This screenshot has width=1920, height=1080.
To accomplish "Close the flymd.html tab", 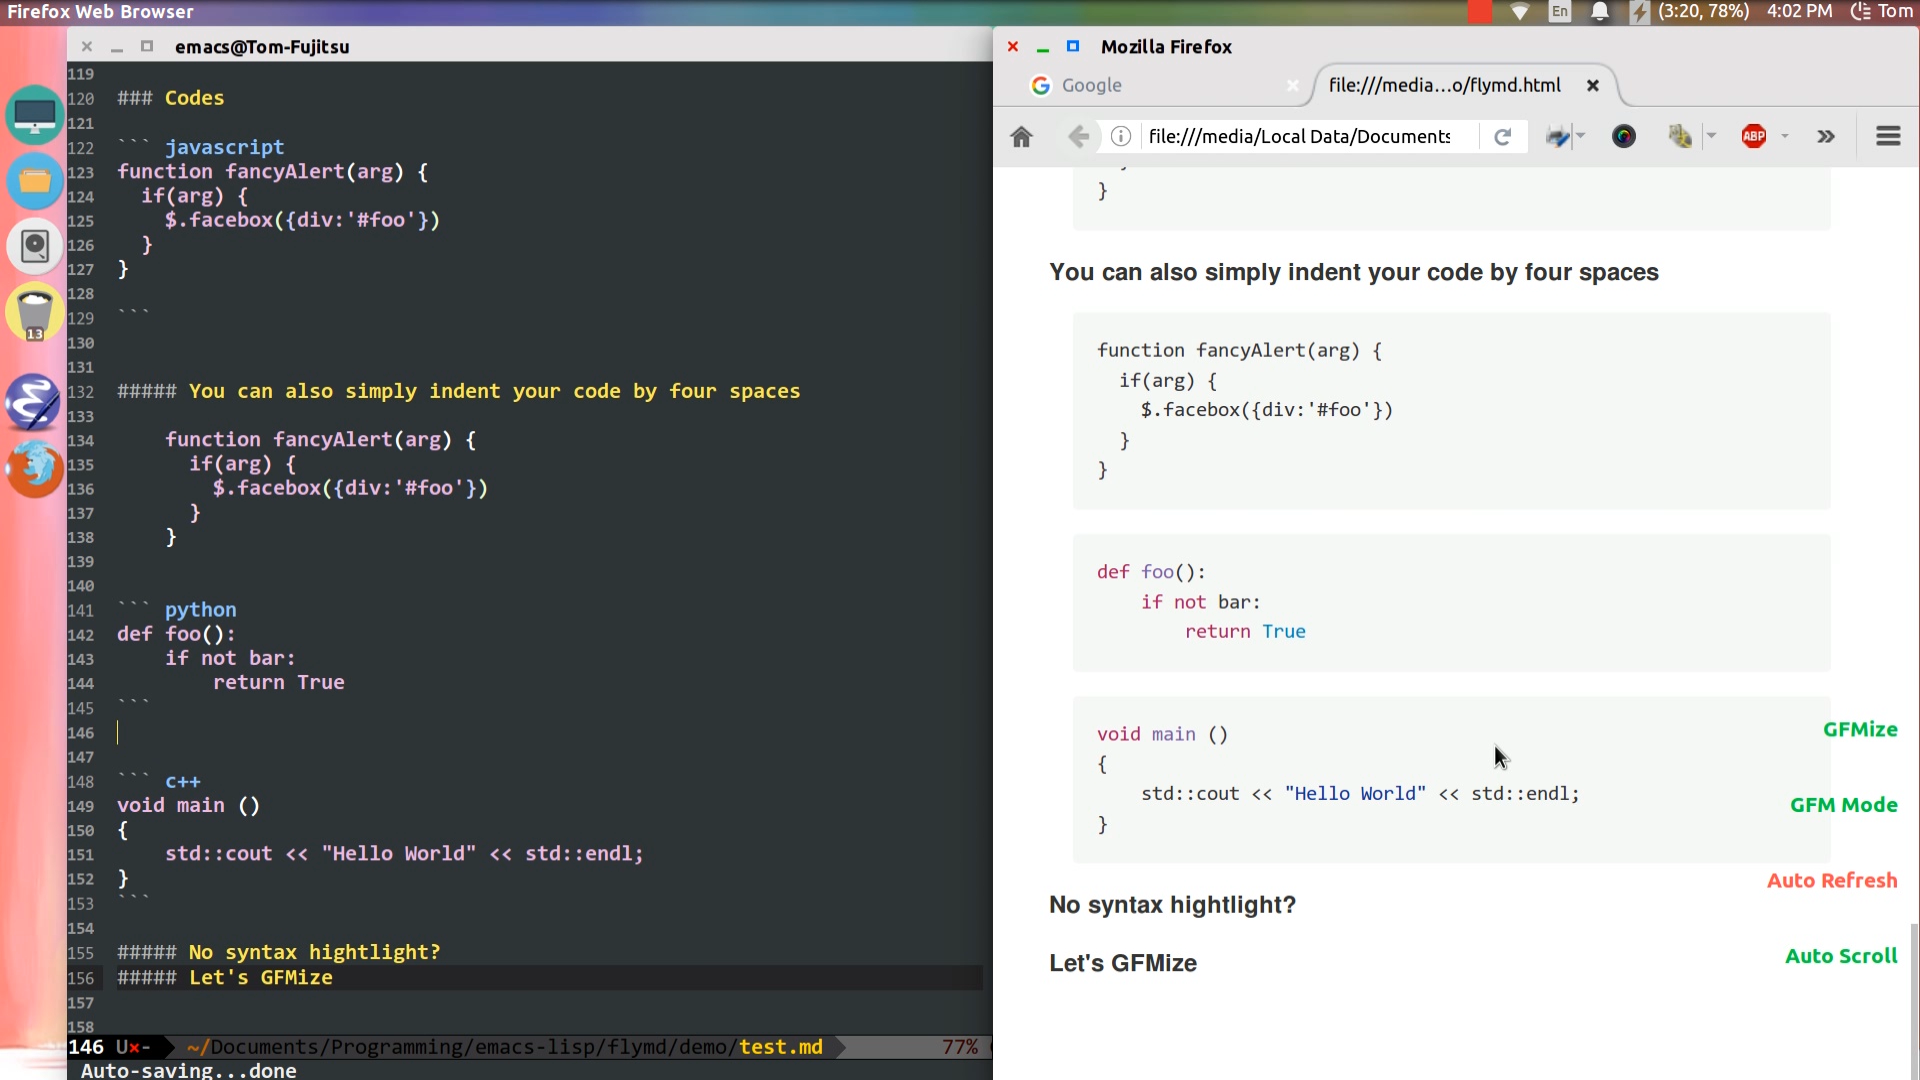I will pos(1593,86).
